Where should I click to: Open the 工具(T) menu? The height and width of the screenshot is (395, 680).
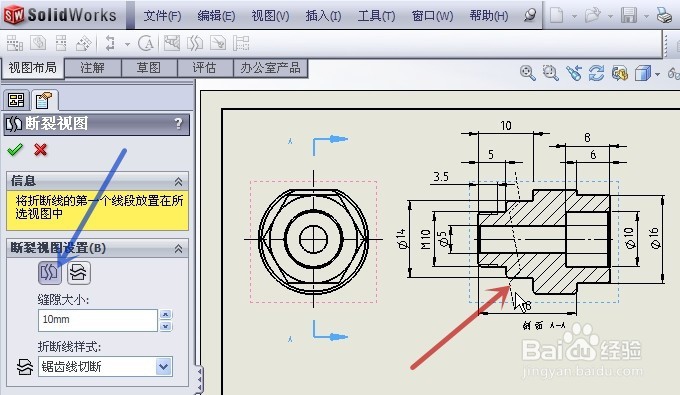click(376, 16)
